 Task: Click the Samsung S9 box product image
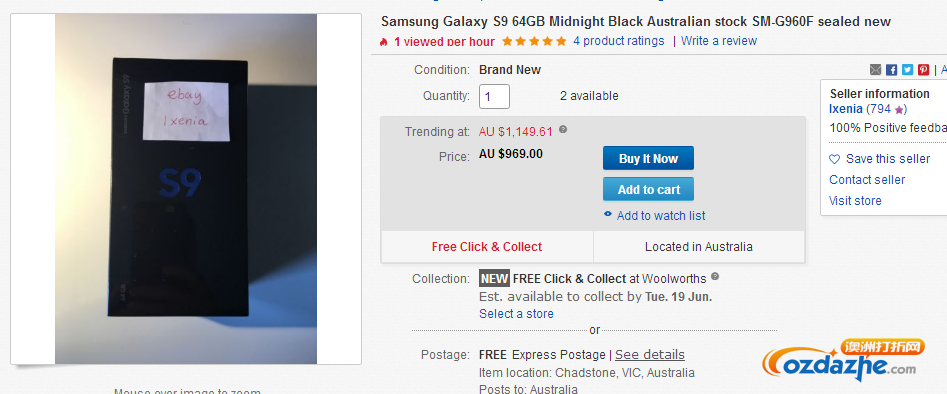click(x=186, y=189)
